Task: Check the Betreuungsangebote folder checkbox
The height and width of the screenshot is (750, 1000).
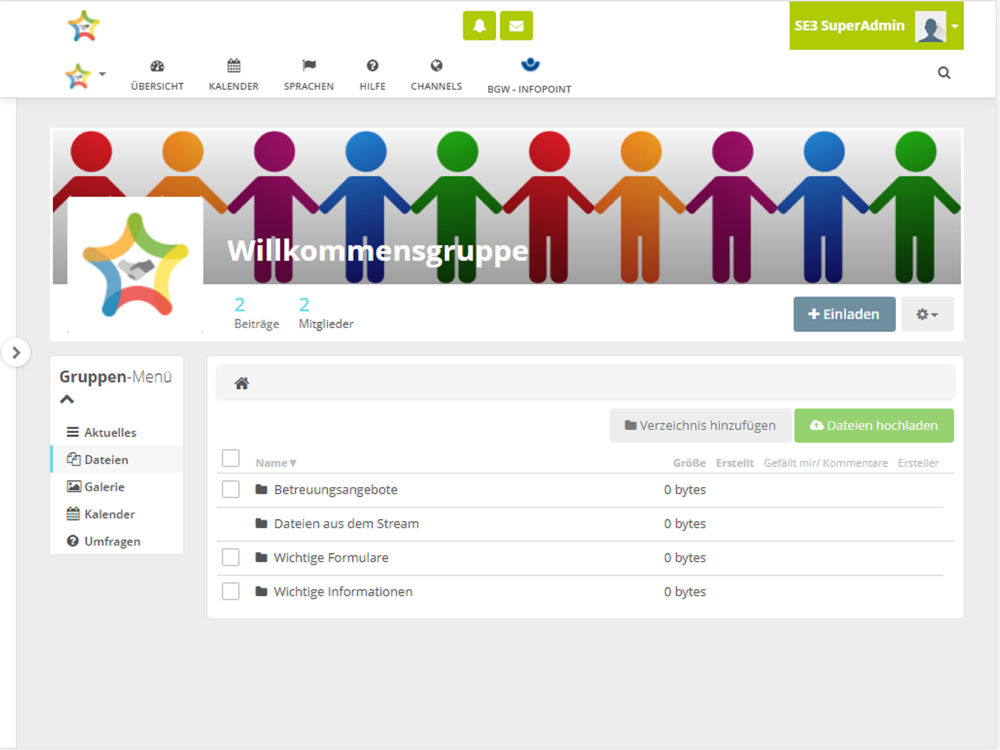Action: tap(231, 489)
